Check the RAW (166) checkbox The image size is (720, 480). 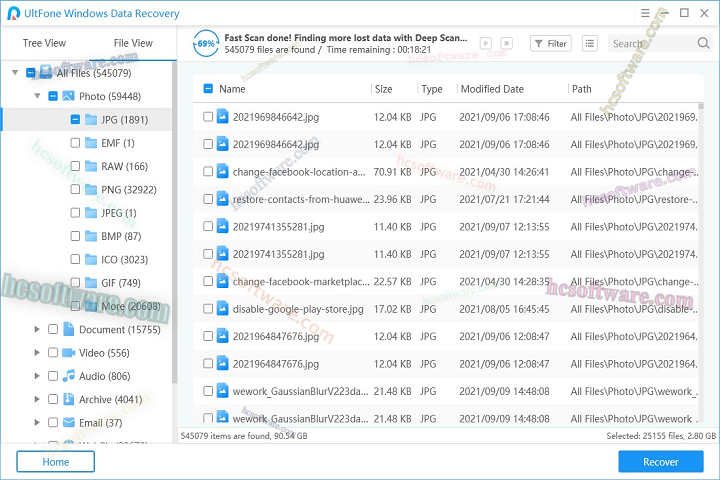click(75, 166)
